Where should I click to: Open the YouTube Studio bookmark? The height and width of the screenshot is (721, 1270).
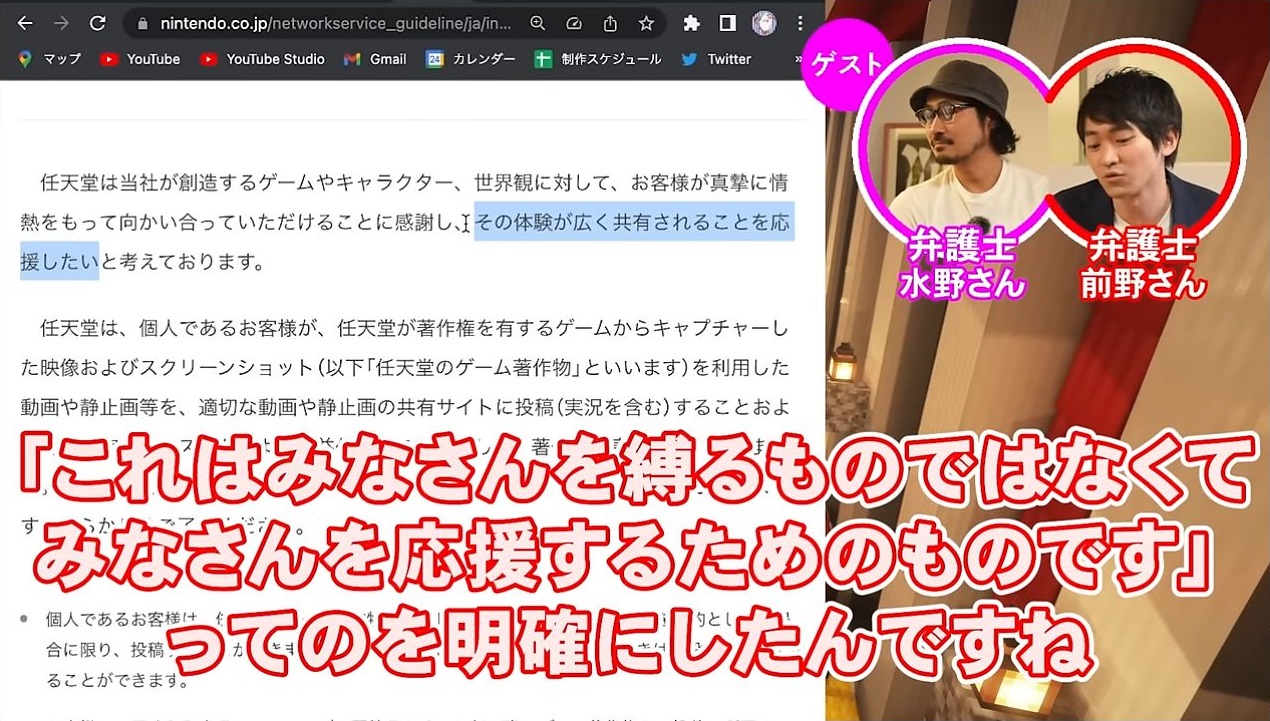[x=262, y=59]
